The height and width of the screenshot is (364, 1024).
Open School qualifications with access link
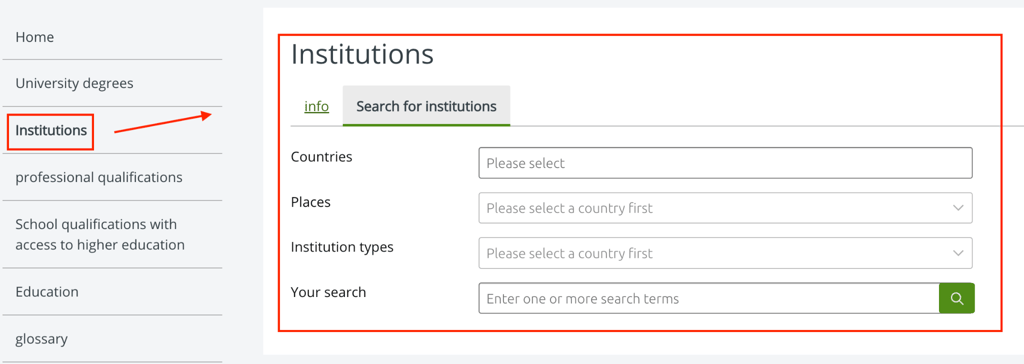pyautogui.click(x=100, y=235)
